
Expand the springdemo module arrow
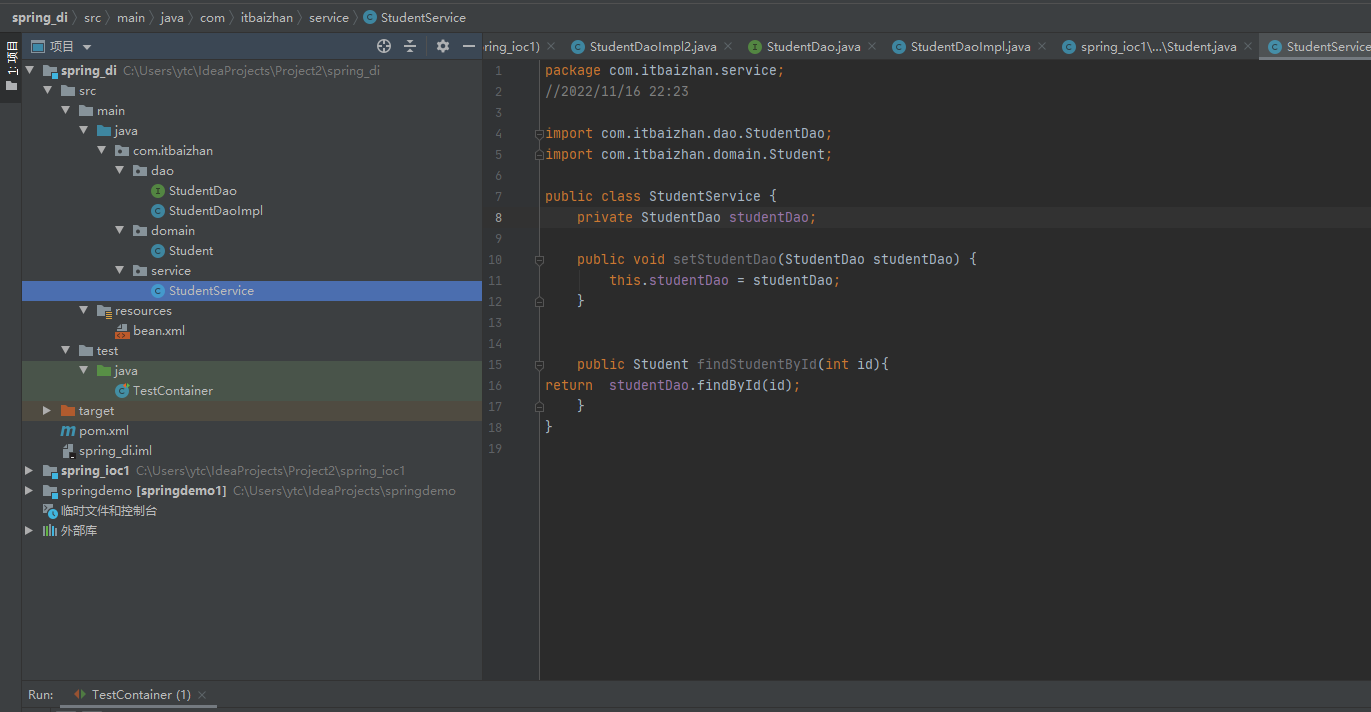[x=30, y=490]
